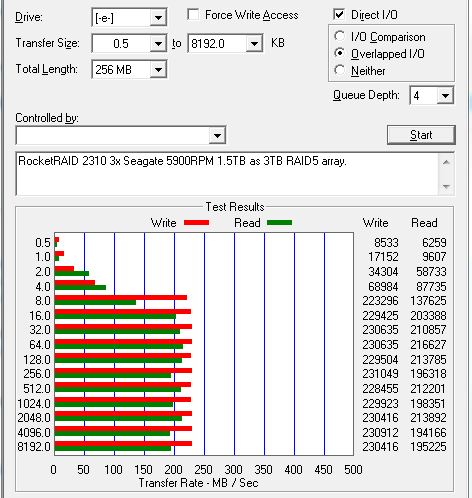The image size is (472, 498).
Task: Click the description box scroll down arrow
Action: [446, 186]
